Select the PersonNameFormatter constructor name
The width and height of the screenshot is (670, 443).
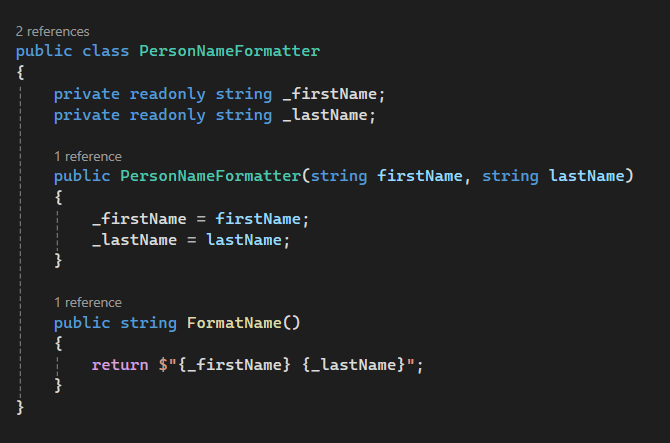coord(210,176)
